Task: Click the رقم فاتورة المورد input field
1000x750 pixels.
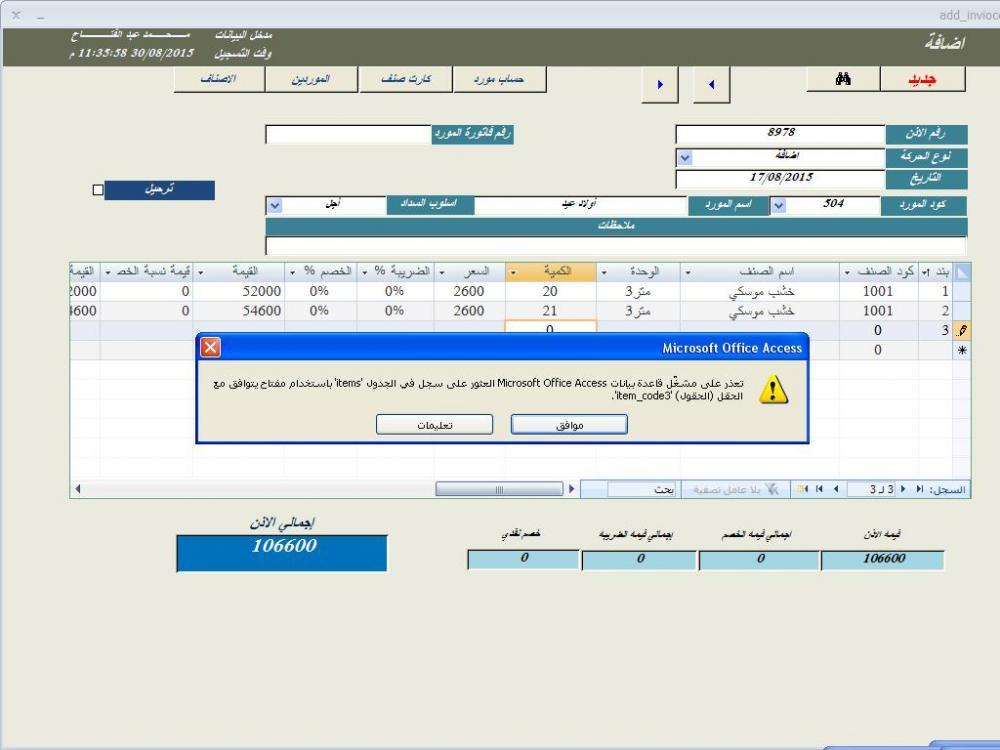Action: click(x=347, y=134)
